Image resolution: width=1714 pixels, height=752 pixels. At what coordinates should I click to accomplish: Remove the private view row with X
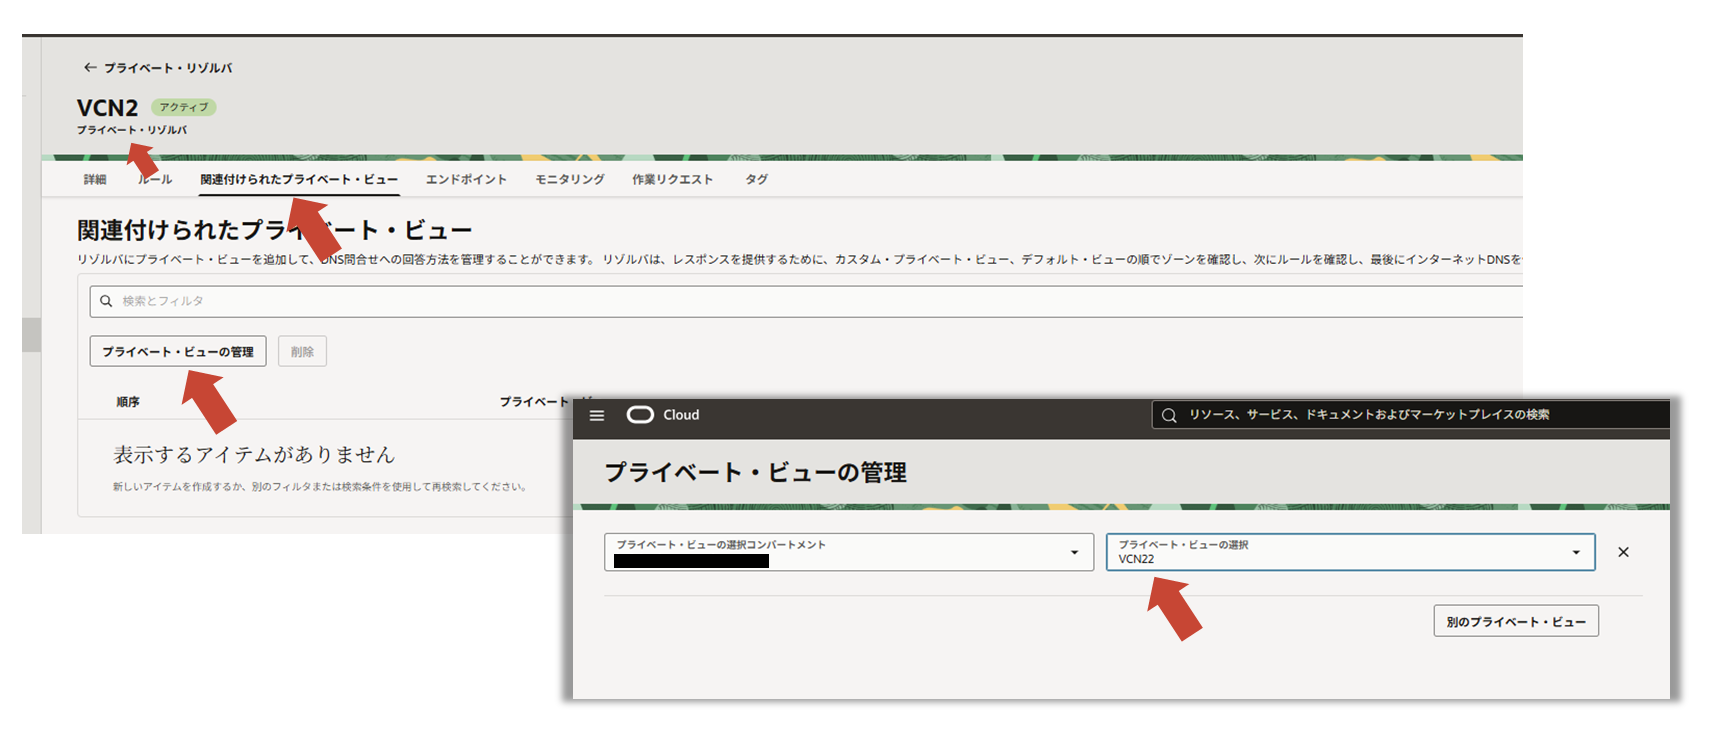[1623, 552]
